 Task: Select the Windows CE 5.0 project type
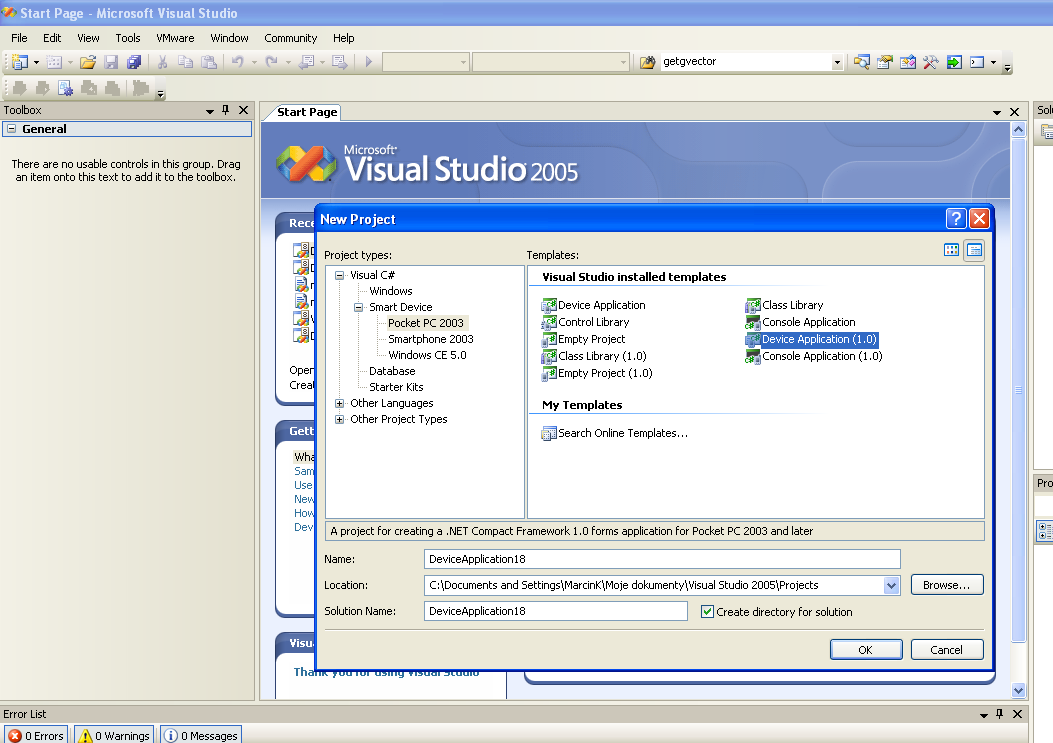[x=427, y=355]
